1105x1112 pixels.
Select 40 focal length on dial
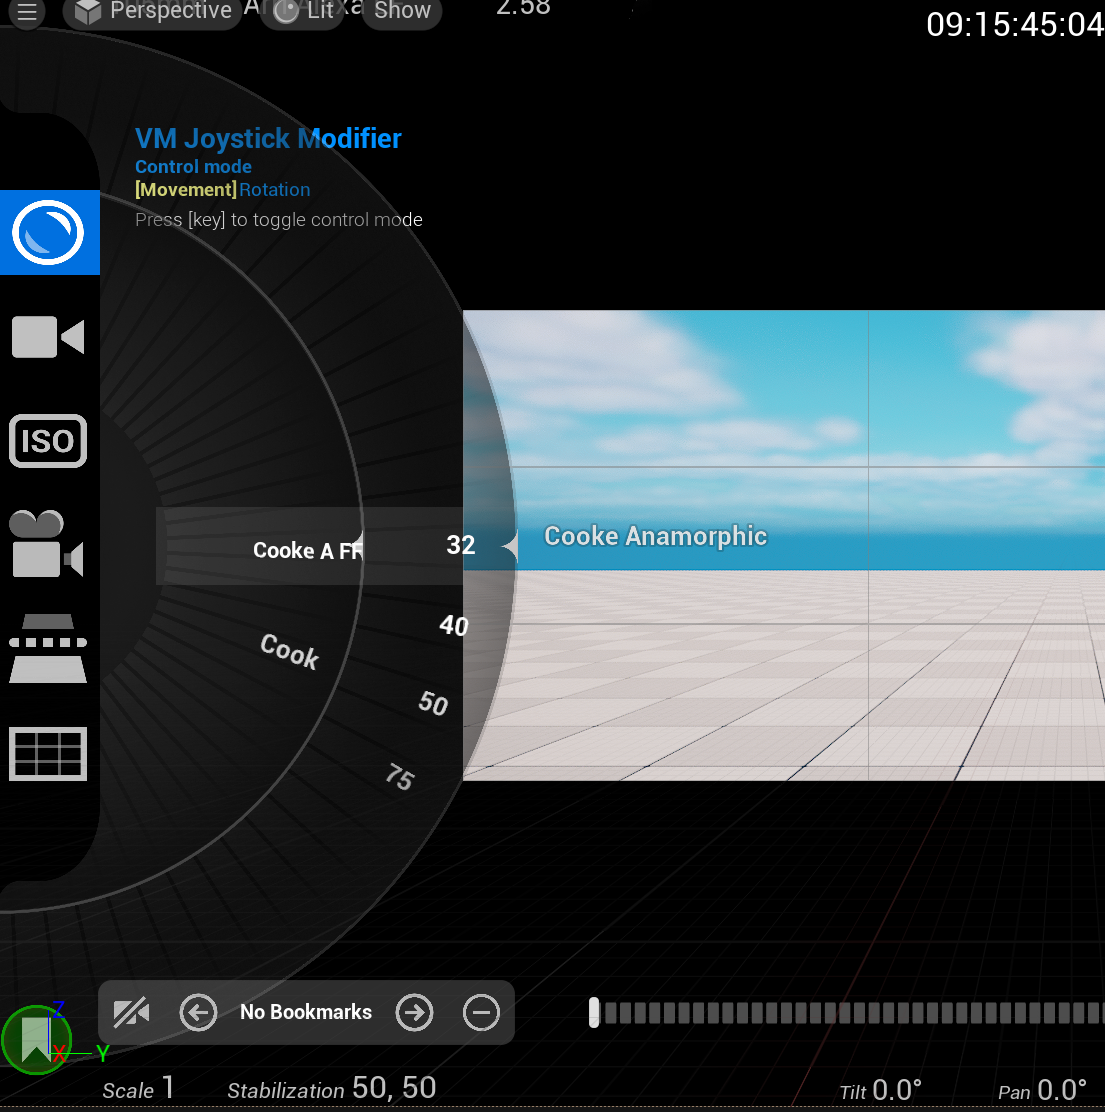pyautogui.click(x=454, y=626)
